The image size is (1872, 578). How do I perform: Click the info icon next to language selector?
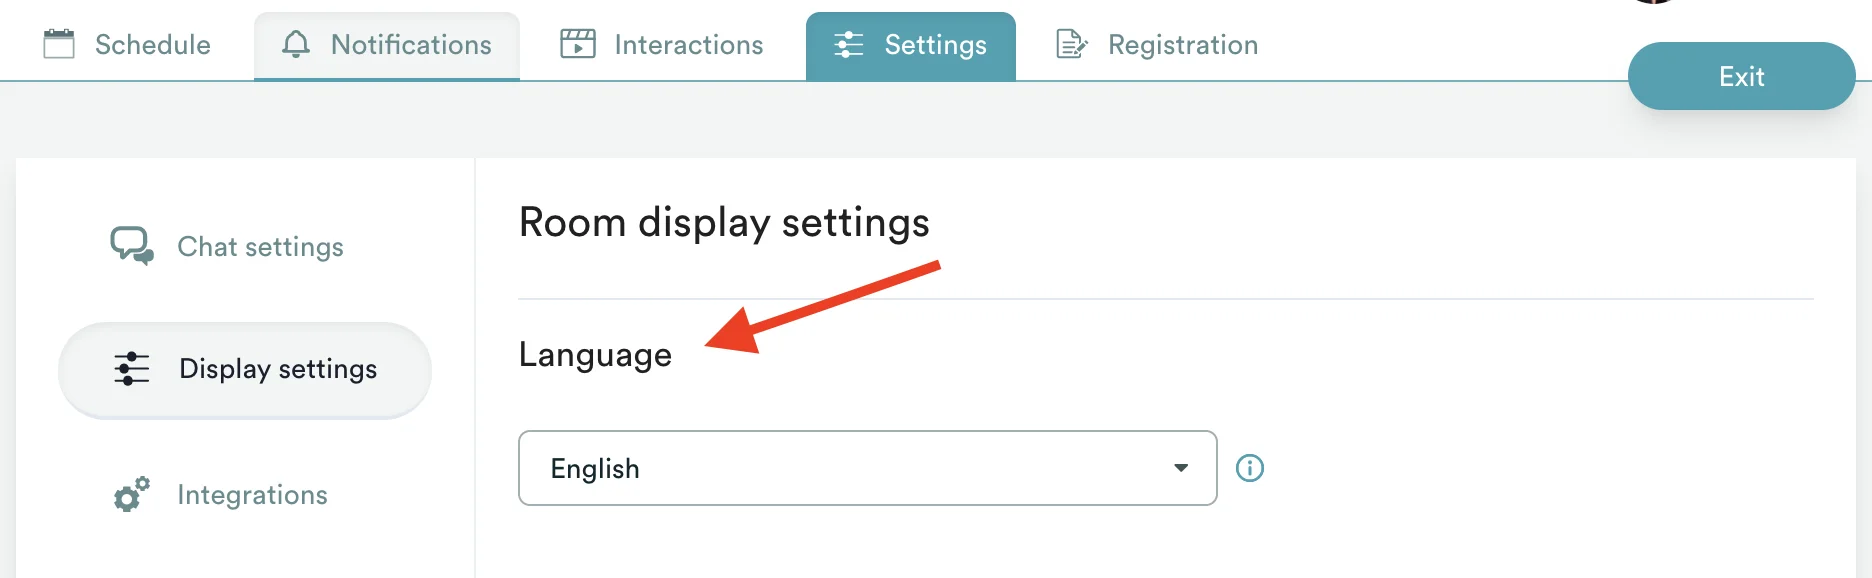click(1250, 467)
